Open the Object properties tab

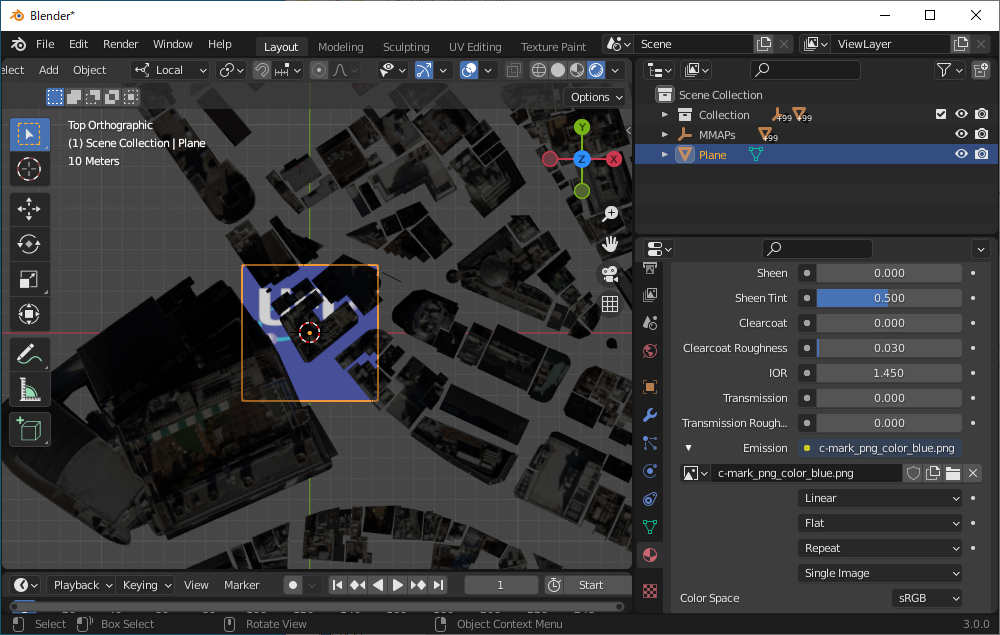point(650,387)
